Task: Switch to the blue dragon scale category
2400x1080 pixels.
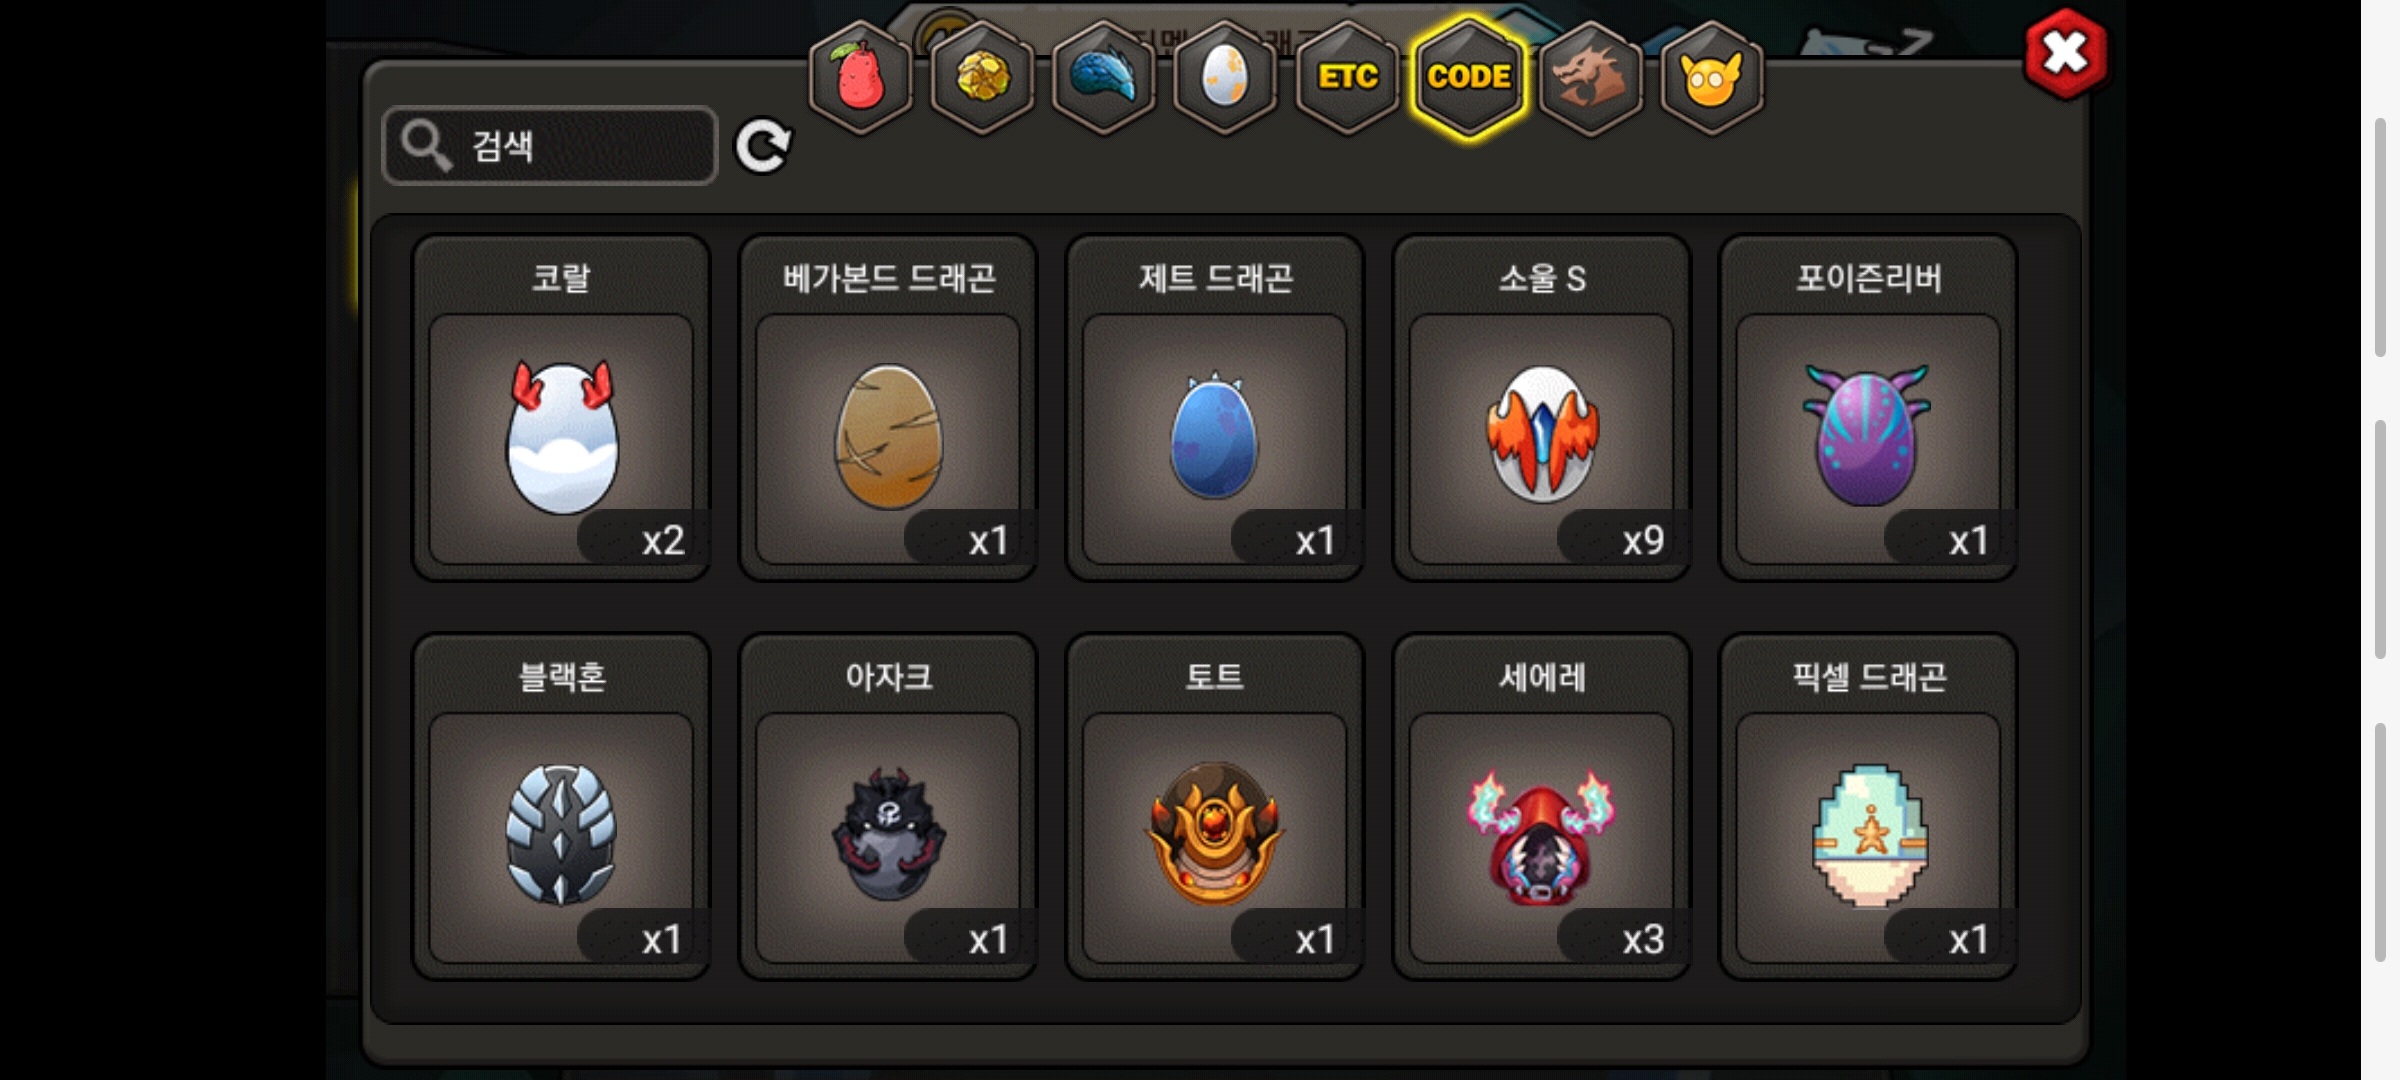Action: (1103, 78)
